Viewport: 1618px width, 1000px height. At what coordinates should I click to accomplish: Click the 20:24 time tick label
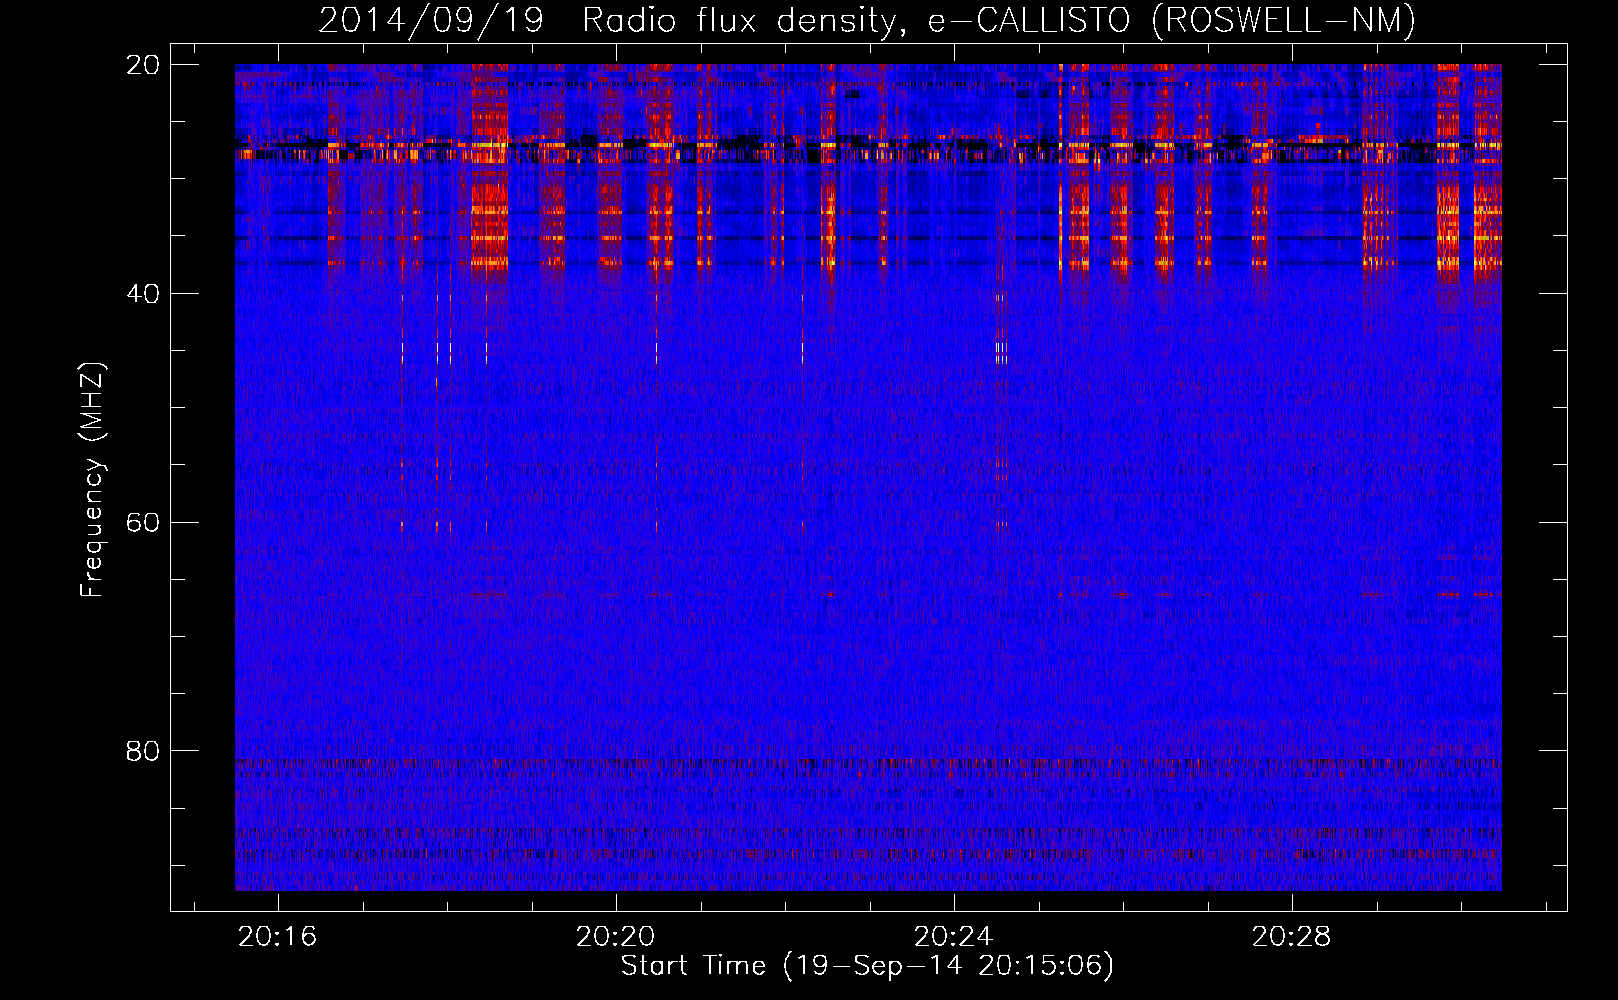tap(954, 936)
